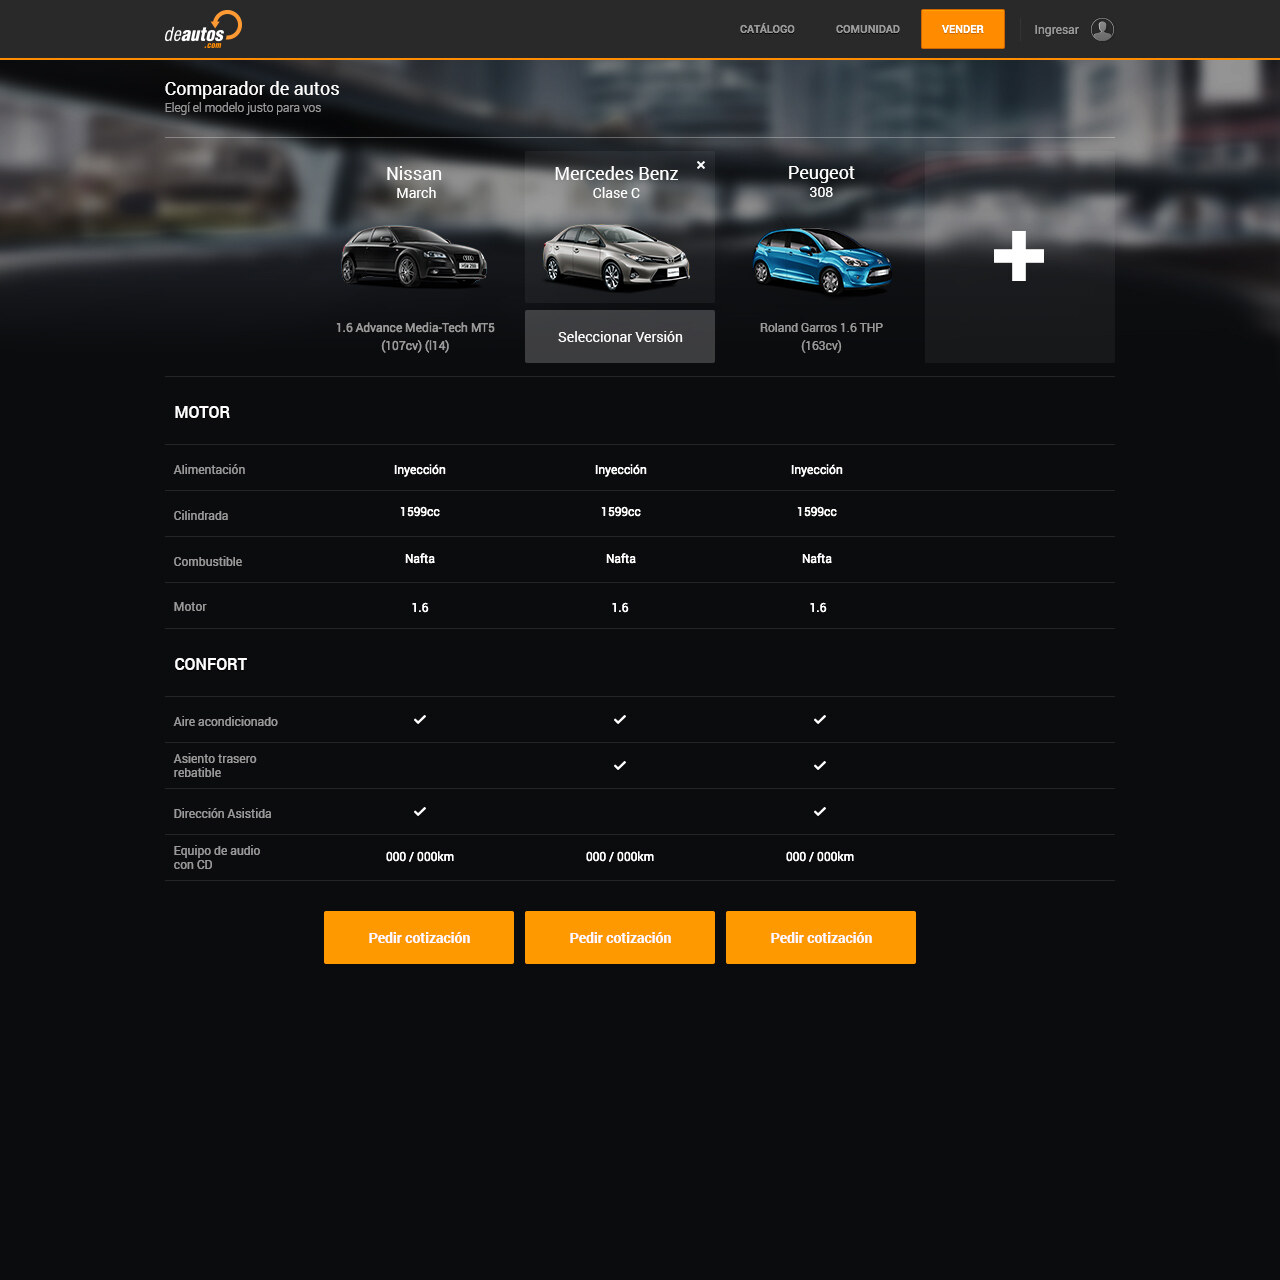
Task: Add another car with the plus icon
Action: click(x=1019, y=256)
